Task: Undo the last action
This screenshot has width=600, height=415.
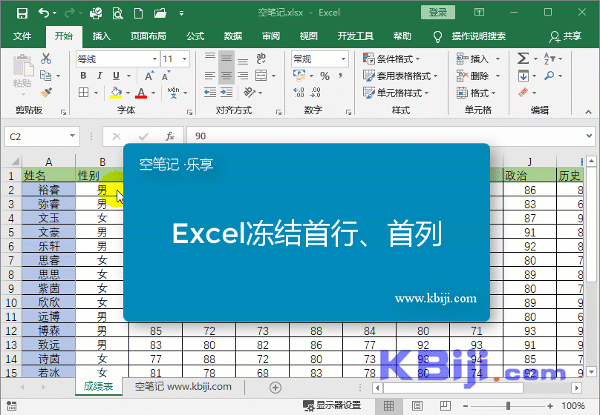Action: (44, 13)
